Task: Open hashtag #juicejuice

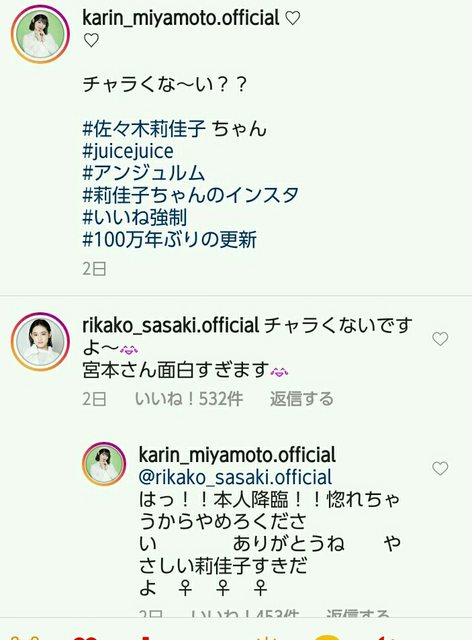Action: (x=128, y=151)
